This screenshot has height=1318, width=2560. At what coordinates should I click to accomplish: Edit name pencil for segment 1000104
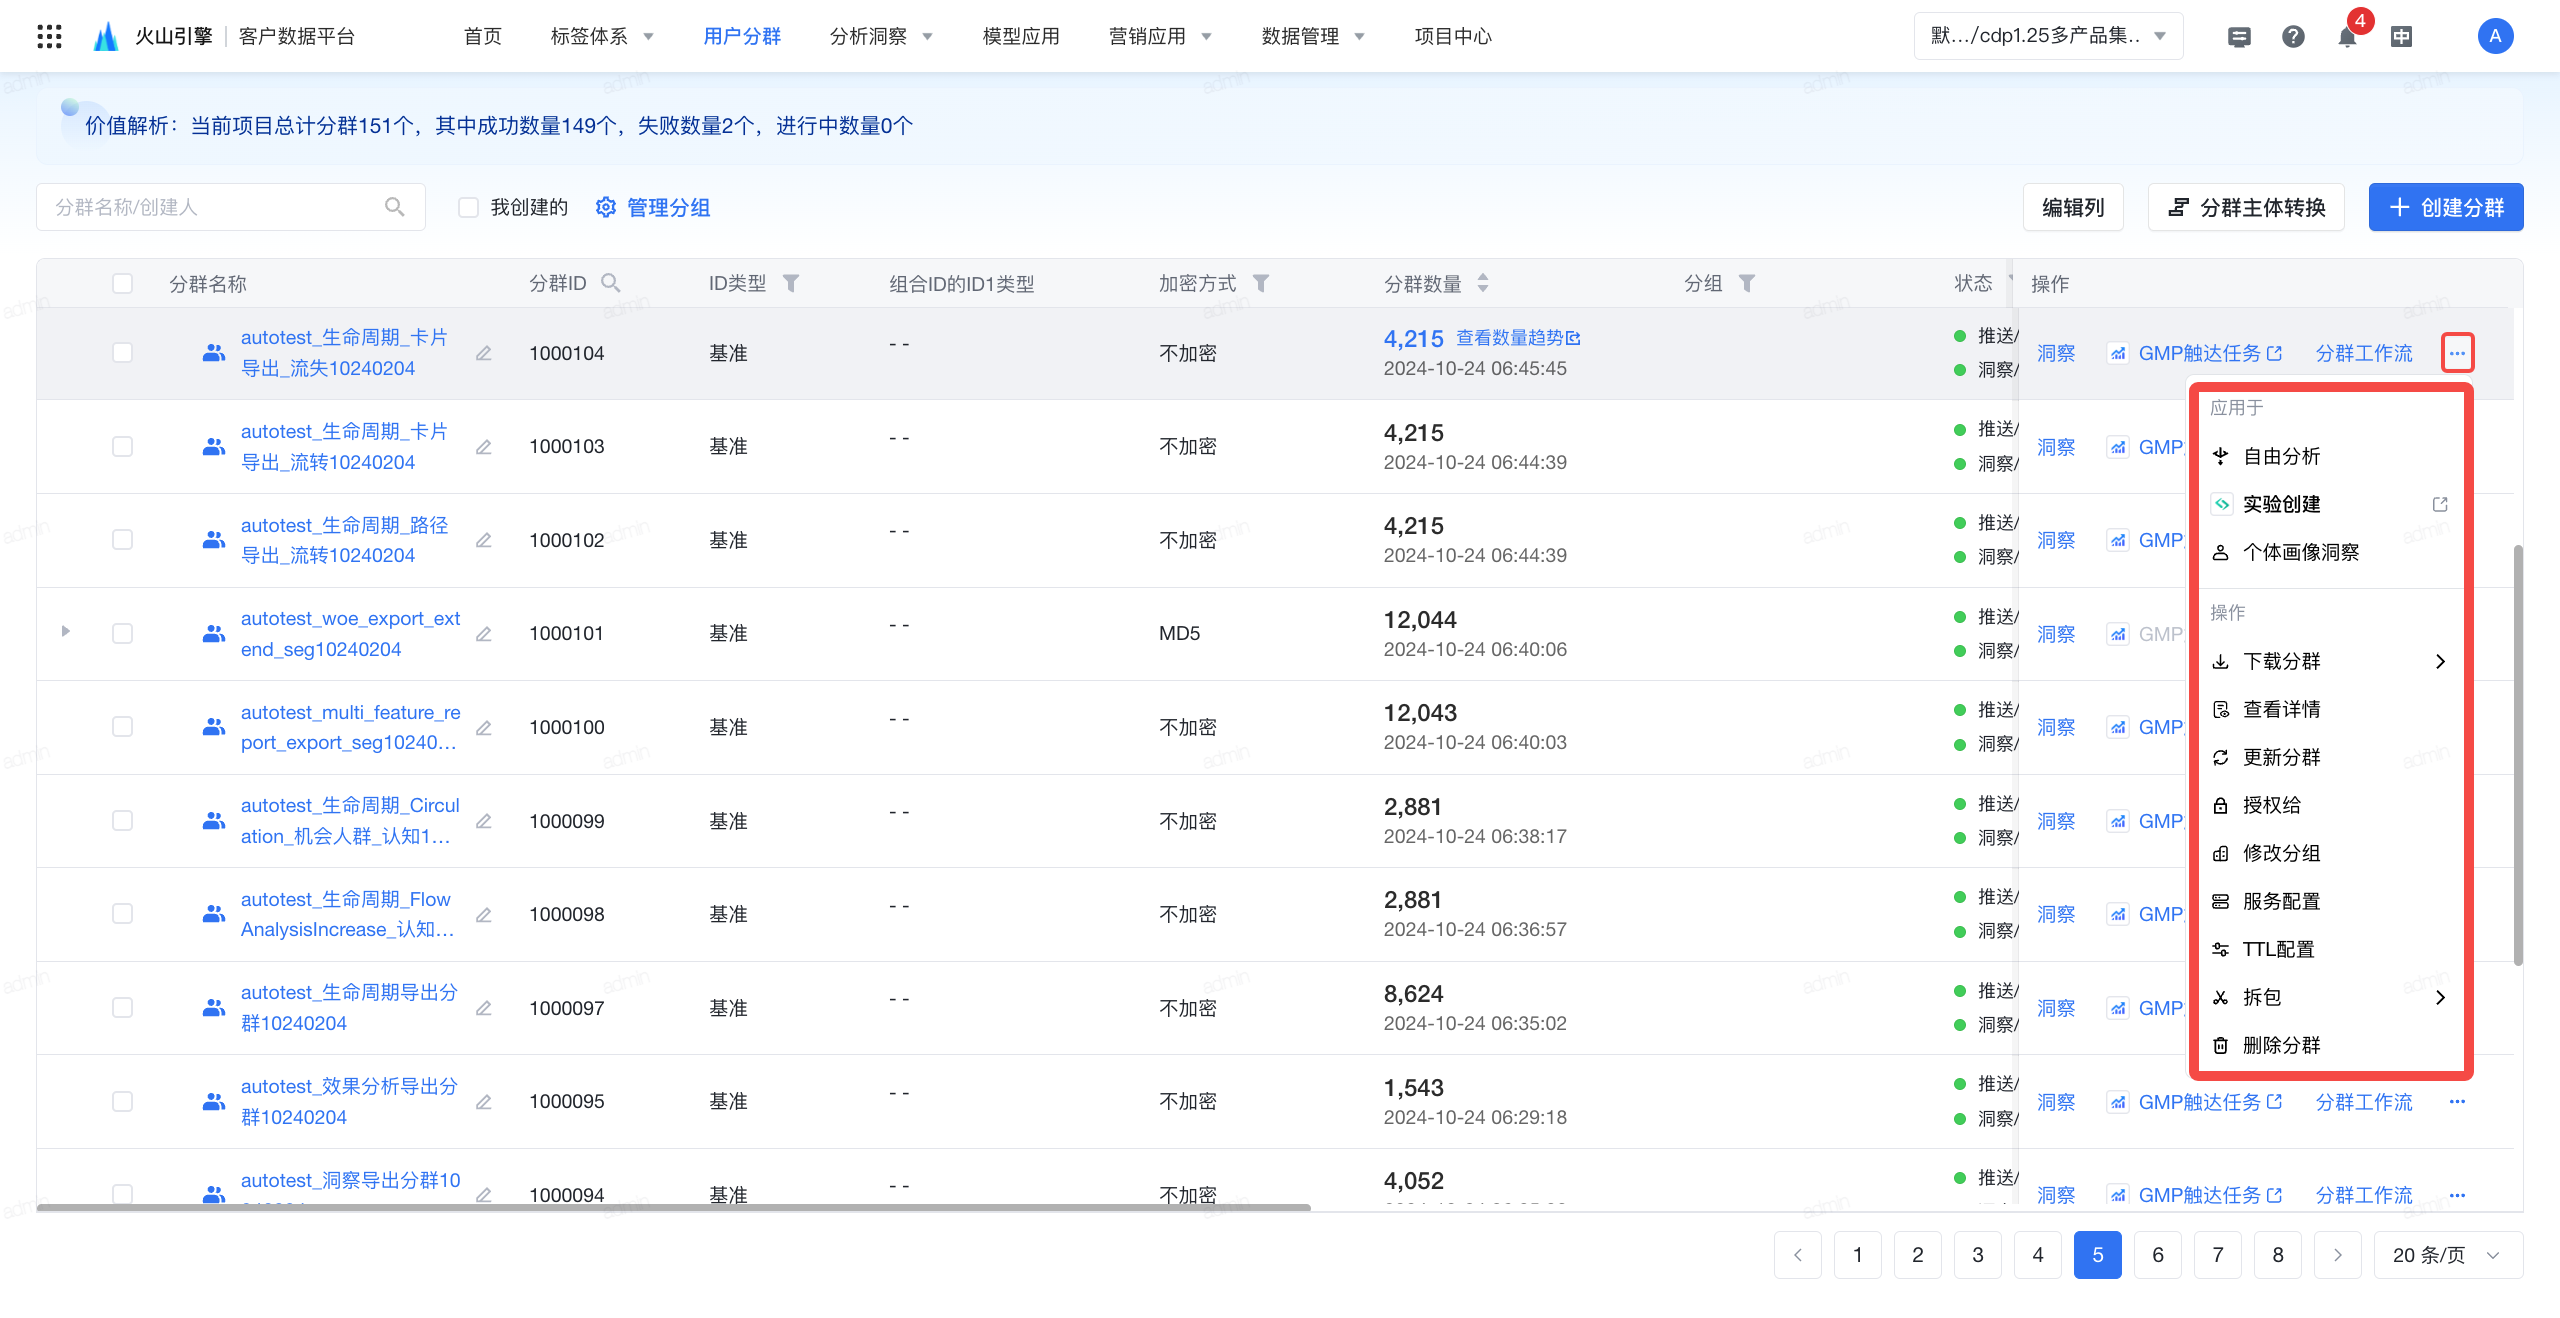pos(484,353)
